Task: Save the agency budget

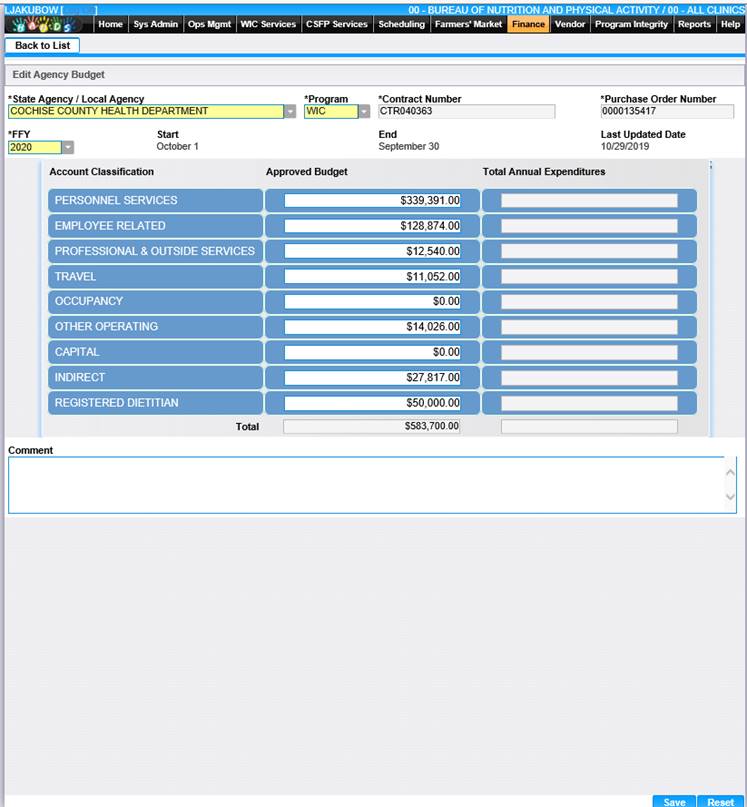Action: pyautogui.click(x=674, y=801)
